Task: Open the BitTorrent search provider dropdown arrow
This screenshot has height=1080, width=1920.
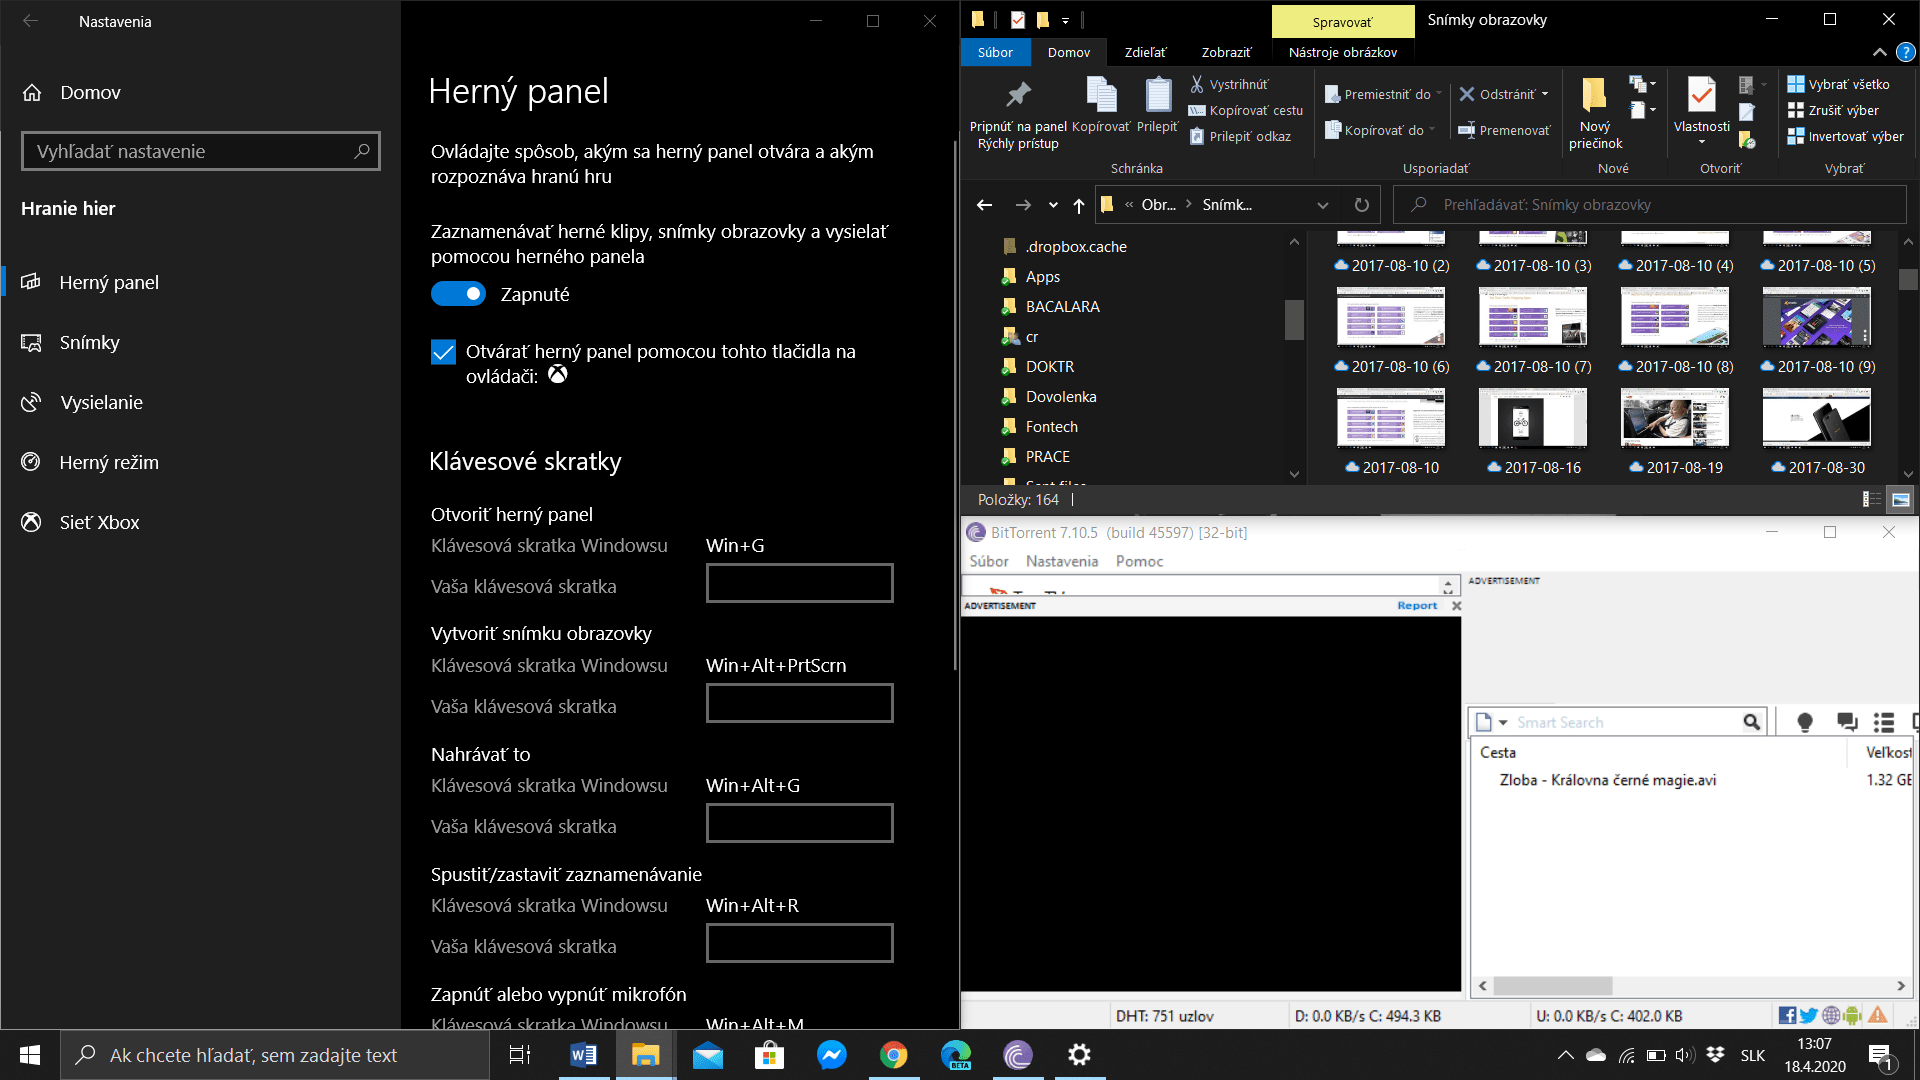Action: 1503,722
